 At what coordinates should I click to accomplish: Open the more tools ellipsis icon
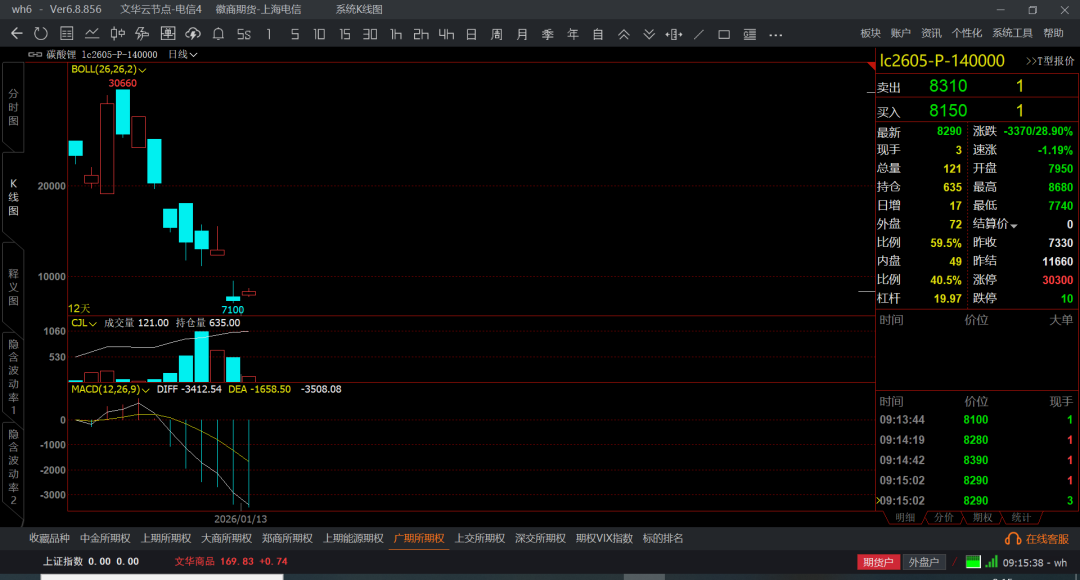click(775, 34)
